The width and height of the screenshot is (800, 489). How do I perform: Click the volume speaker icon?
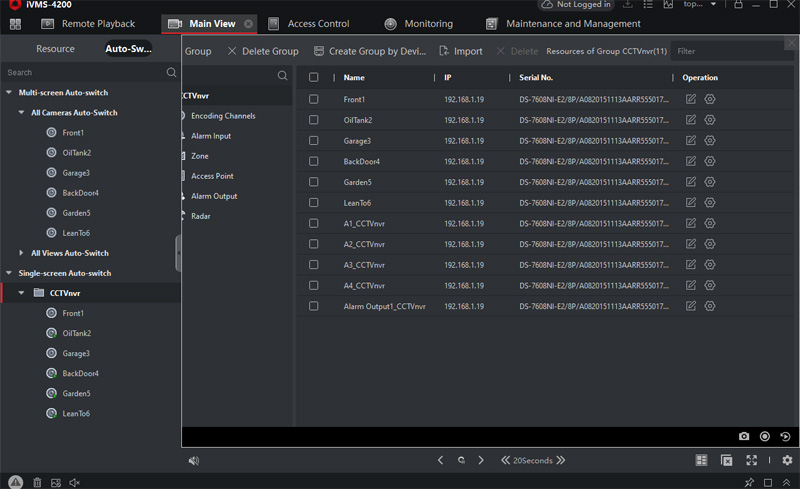194,461
